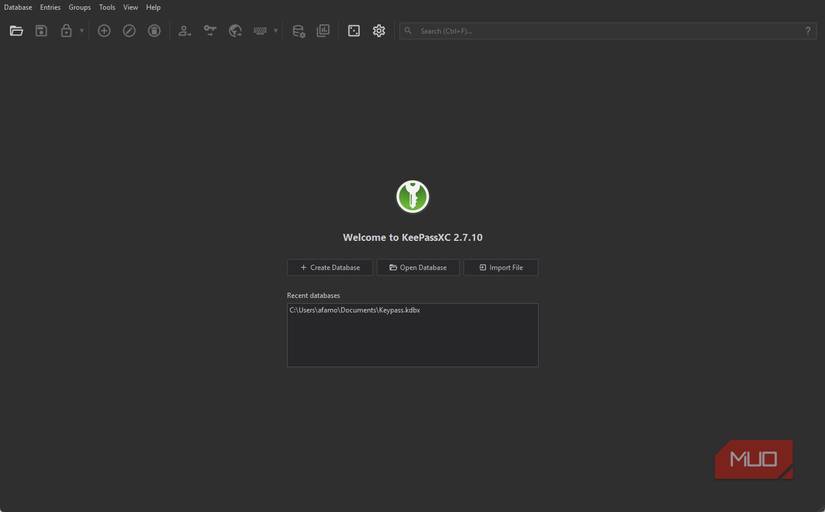
Task: Click the Import File button
Action: (x=500, y=267)
